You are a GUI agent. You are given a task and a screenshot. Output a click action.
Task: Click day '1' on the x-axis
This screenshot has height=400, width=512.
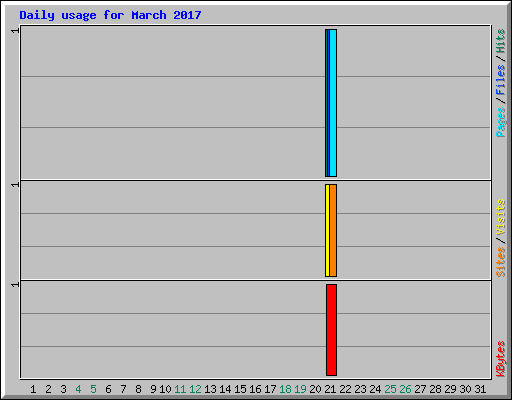(x=33, y=389)
